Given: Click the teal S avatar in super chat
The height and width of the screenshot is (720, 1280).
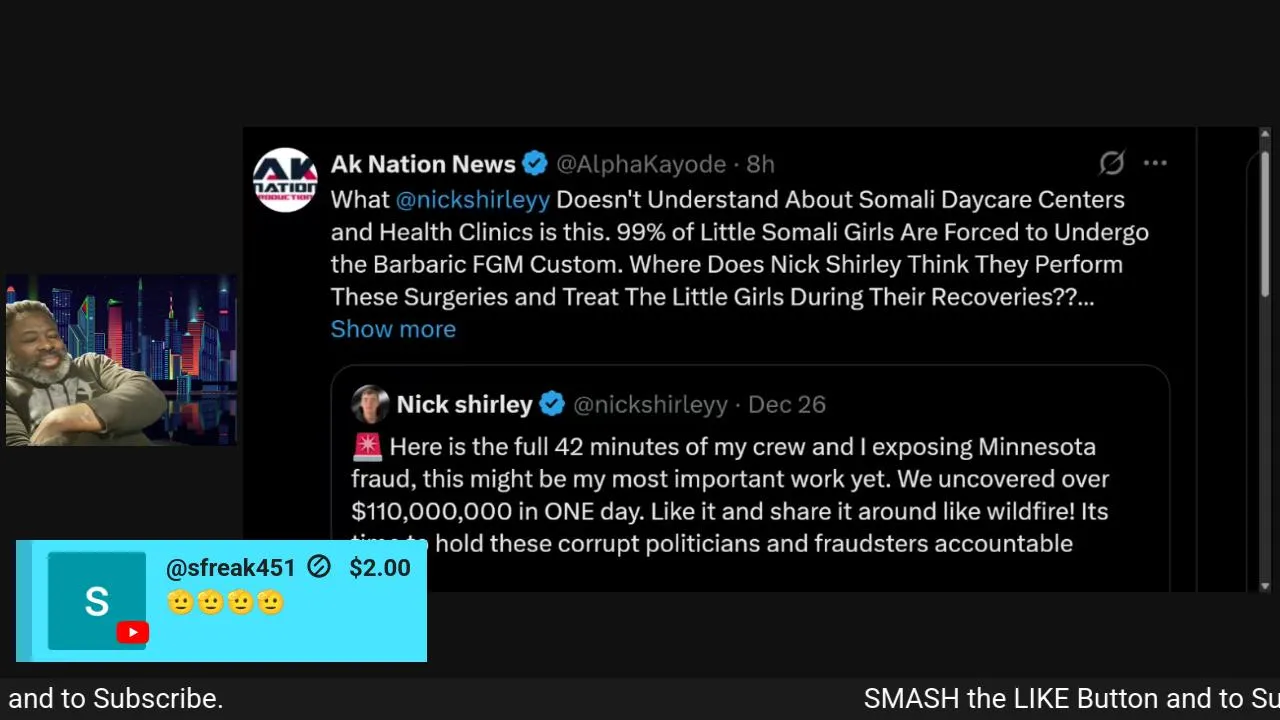Looking at the screenshot, I should 96,601.
